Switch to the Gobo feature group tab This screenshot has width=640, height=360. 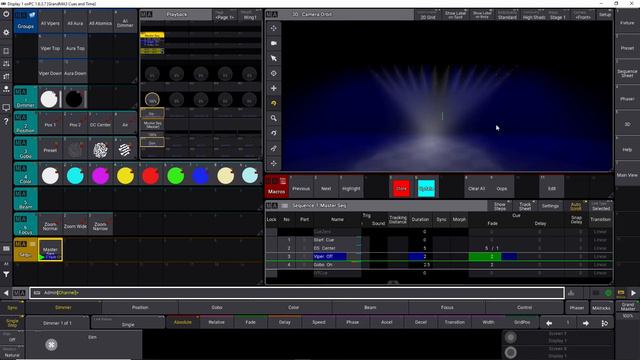click(x=217, y=308)
